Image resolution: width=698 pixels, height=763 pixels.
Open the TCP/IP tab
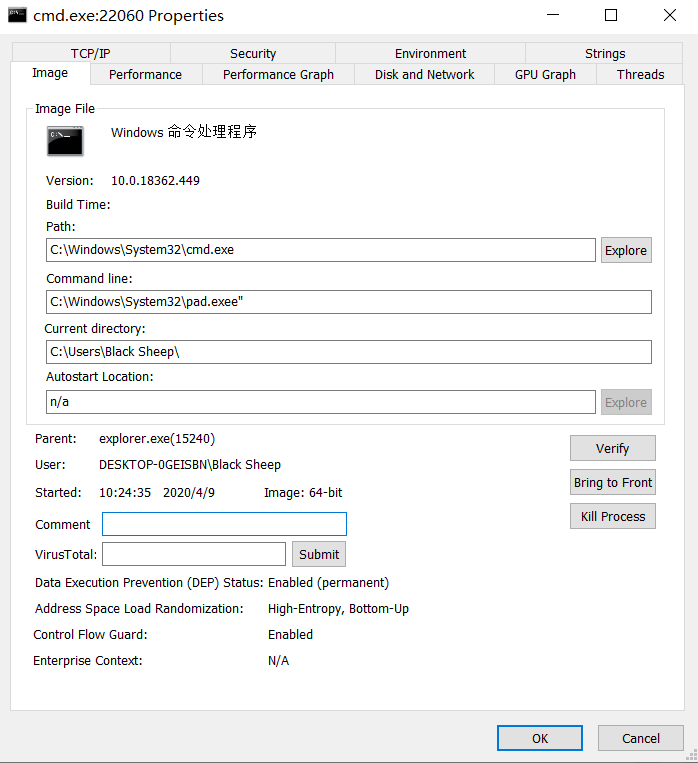pos(91,53)
